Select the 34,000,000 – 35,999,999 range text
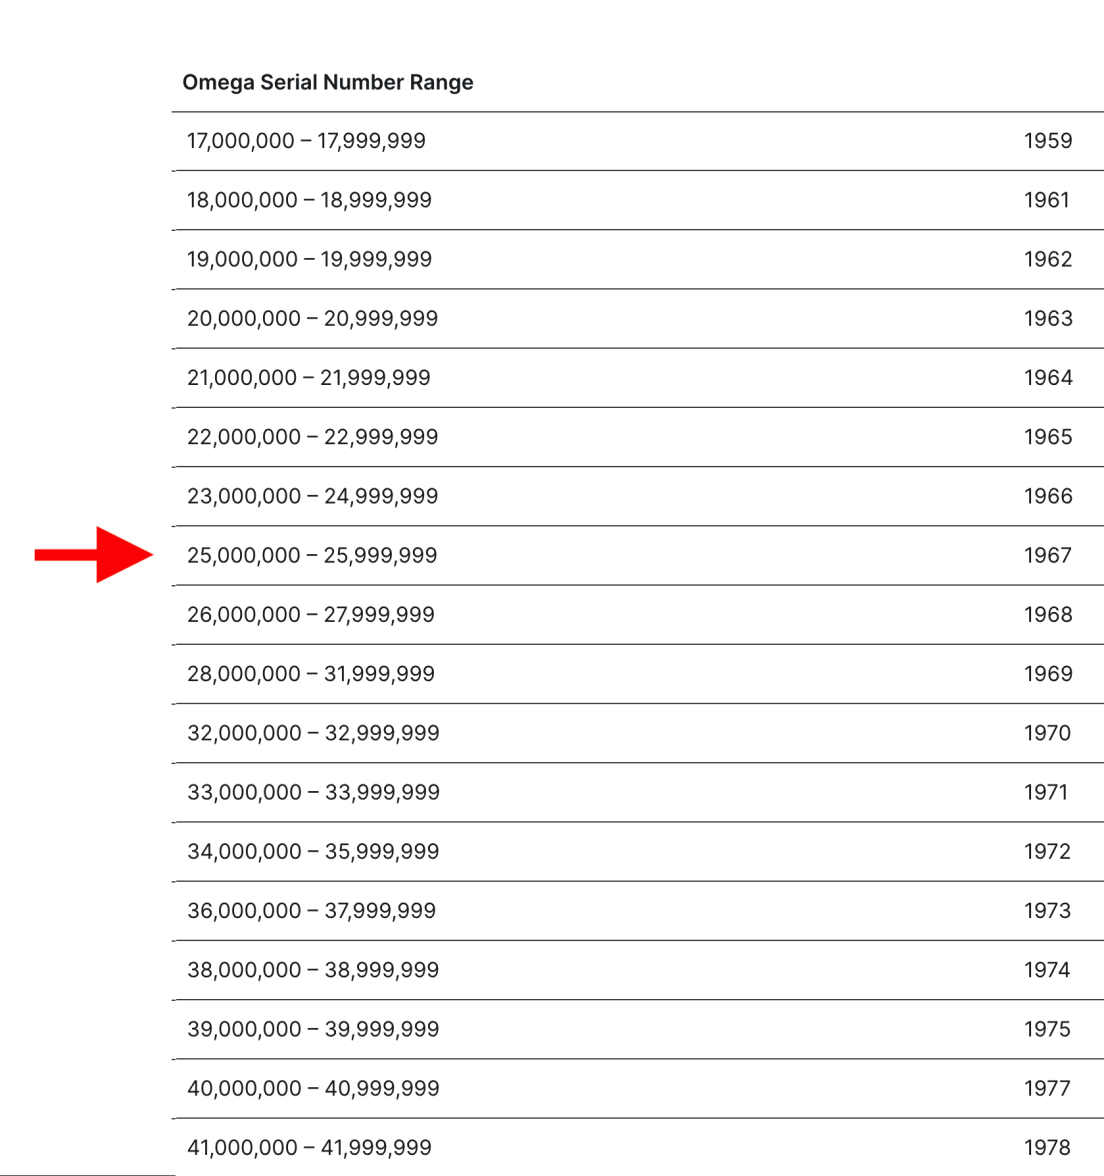The image size is (1104, 1176). [313, 851]
